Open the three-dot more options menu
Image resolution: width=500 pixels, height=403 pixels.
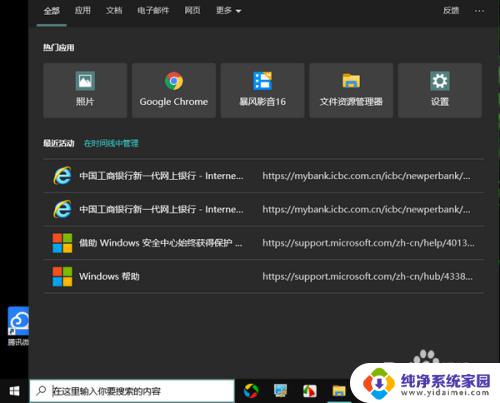click(x=479, y=11)
